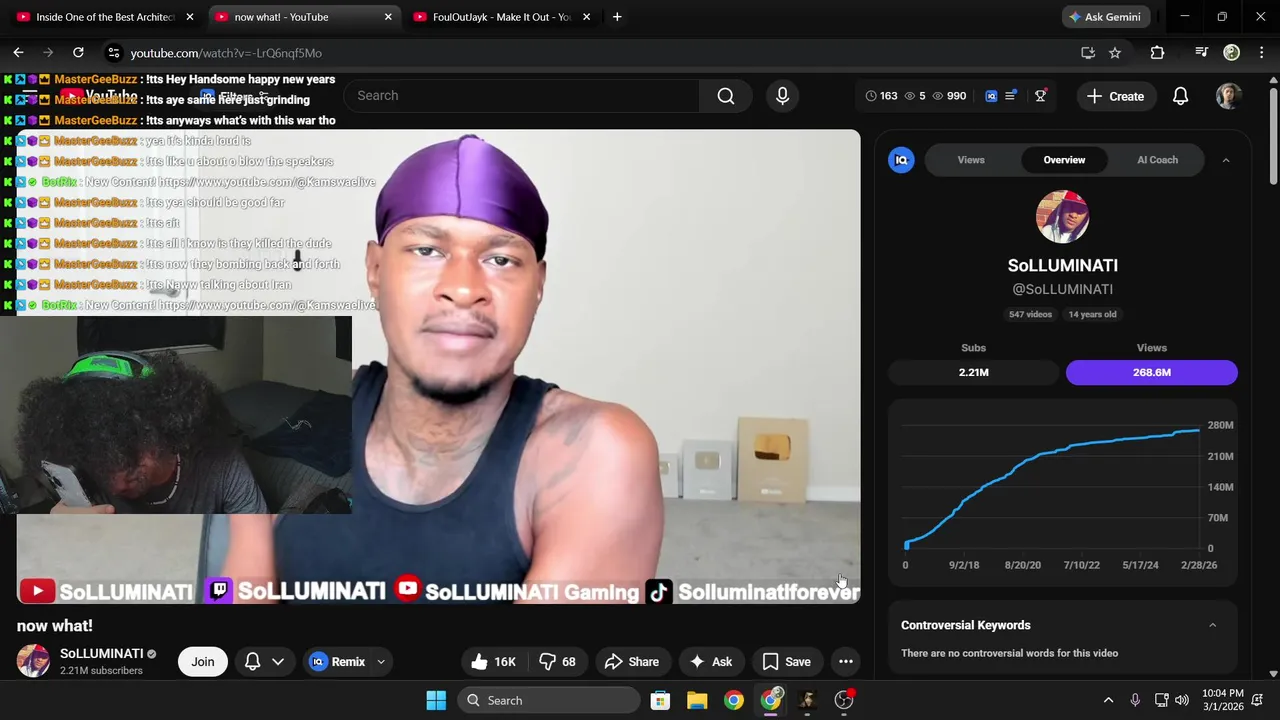Expand notification options chevron beside bell
The height and width of the screenshot is (720, 1280).
[278, 662]
